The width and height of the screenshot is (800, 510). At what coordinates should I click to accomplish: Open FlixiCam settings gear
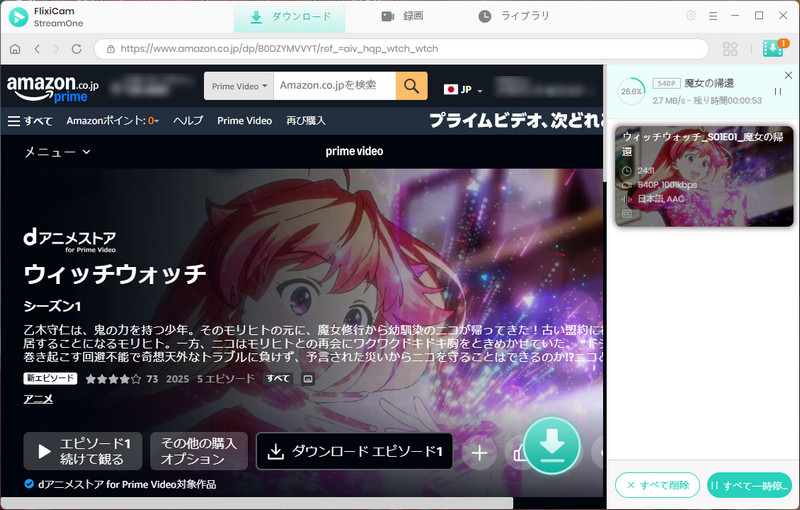(691, 16)
